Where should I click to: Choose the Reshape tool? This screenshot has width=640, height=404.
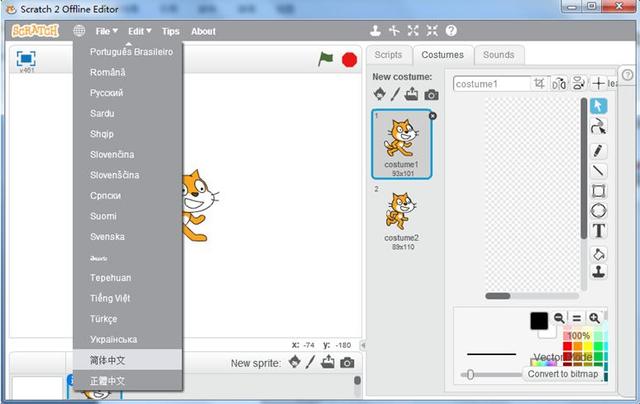click(598, 127)
